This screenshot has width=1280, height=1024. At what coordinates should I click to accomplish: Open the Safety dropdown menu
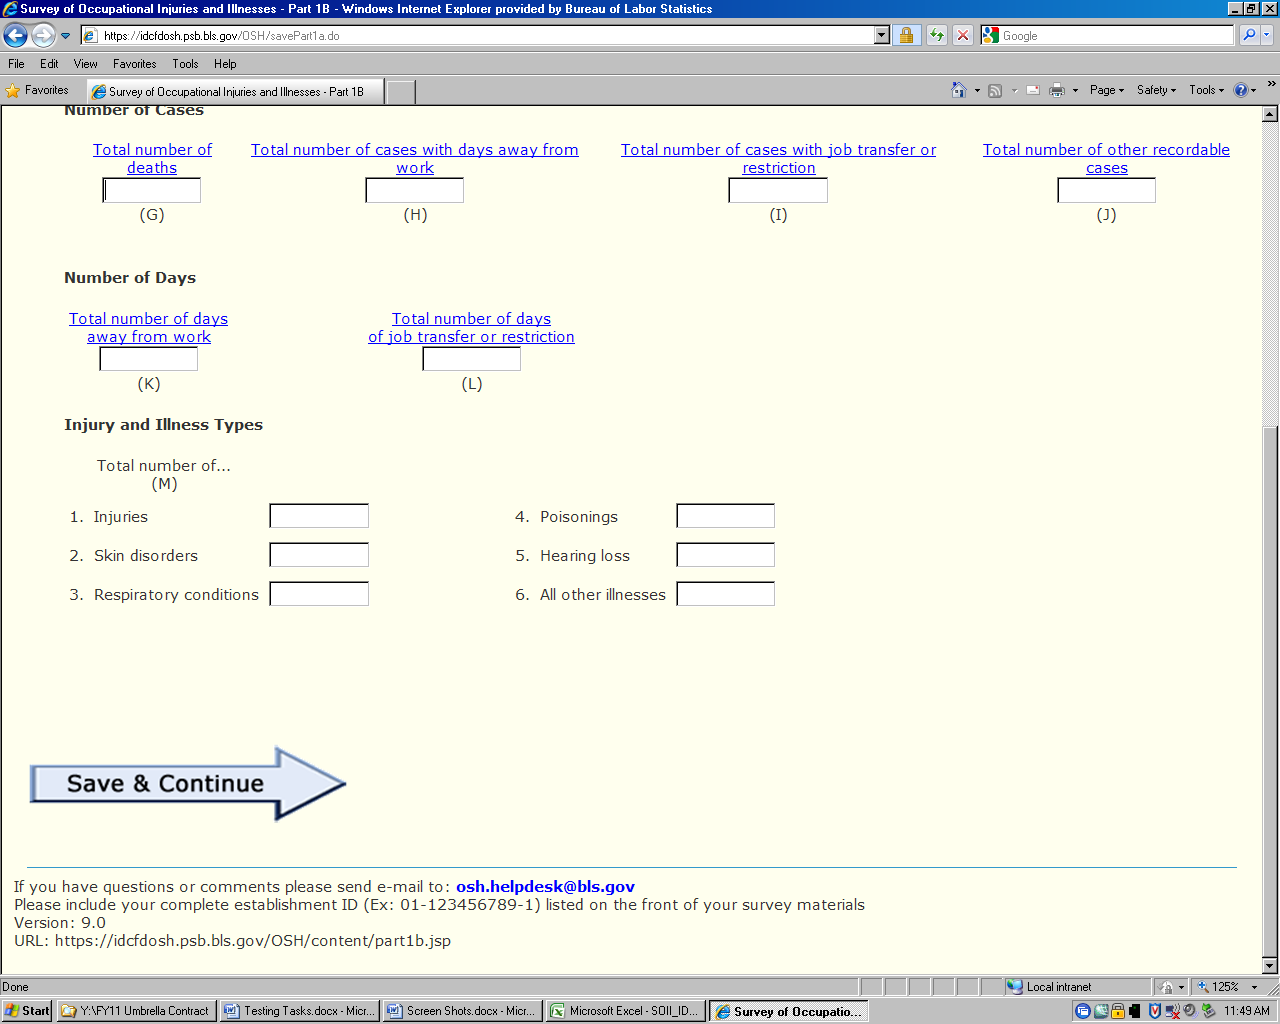coord(1157,90)
